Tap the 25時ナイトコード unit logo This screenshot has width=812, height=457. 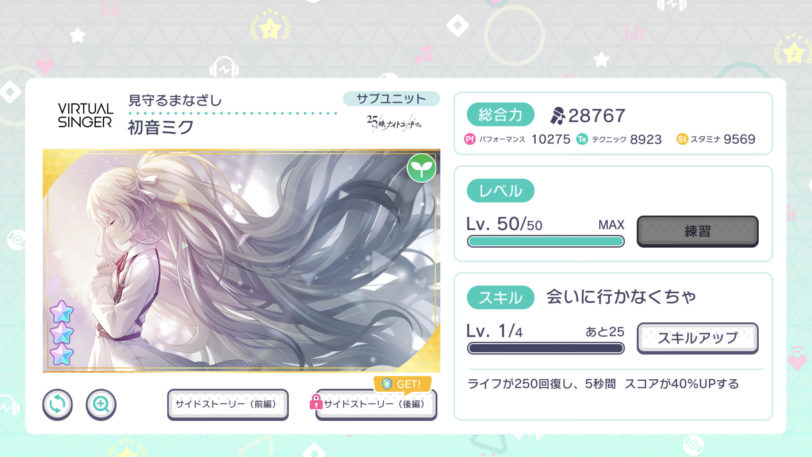click(394, 123)
